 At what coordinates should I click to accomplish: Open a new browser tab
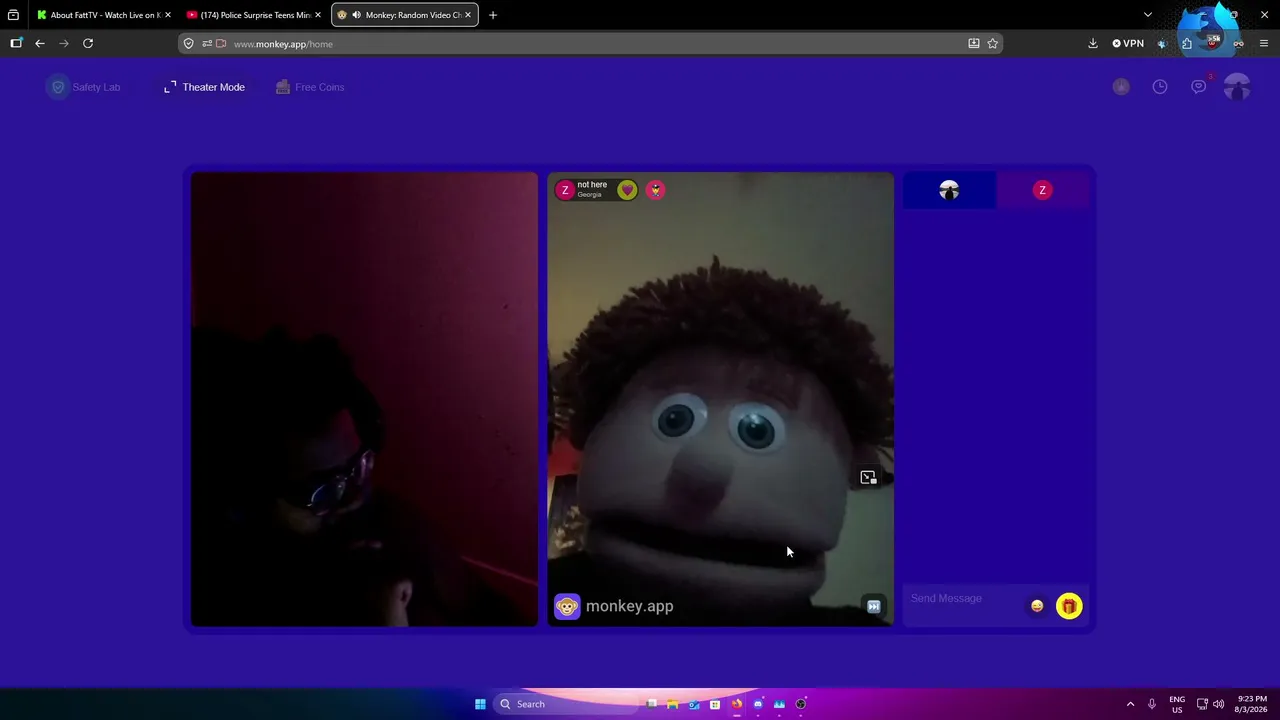coord(493,15)
